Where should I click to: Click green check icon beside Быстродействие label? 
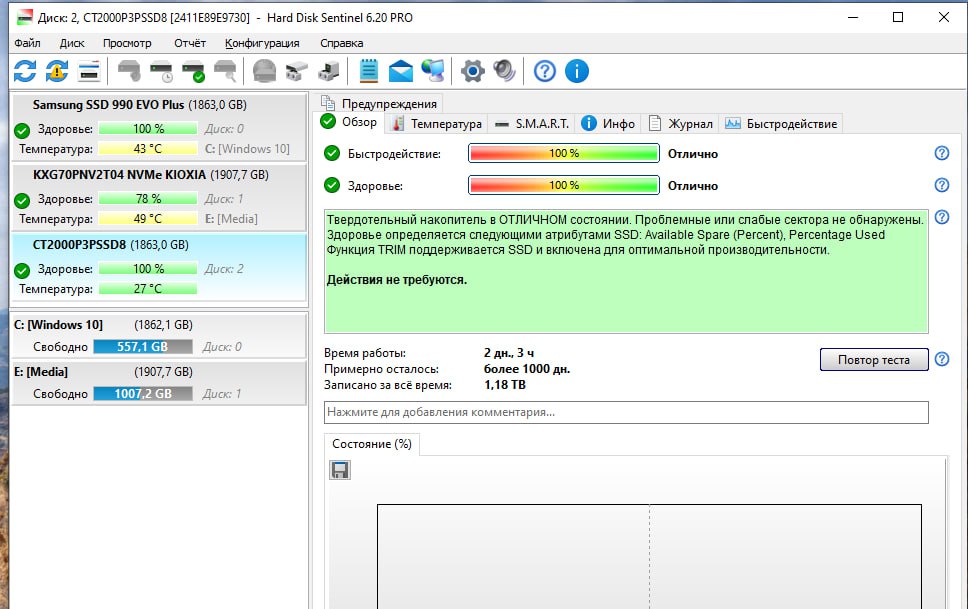pos(332,153)
